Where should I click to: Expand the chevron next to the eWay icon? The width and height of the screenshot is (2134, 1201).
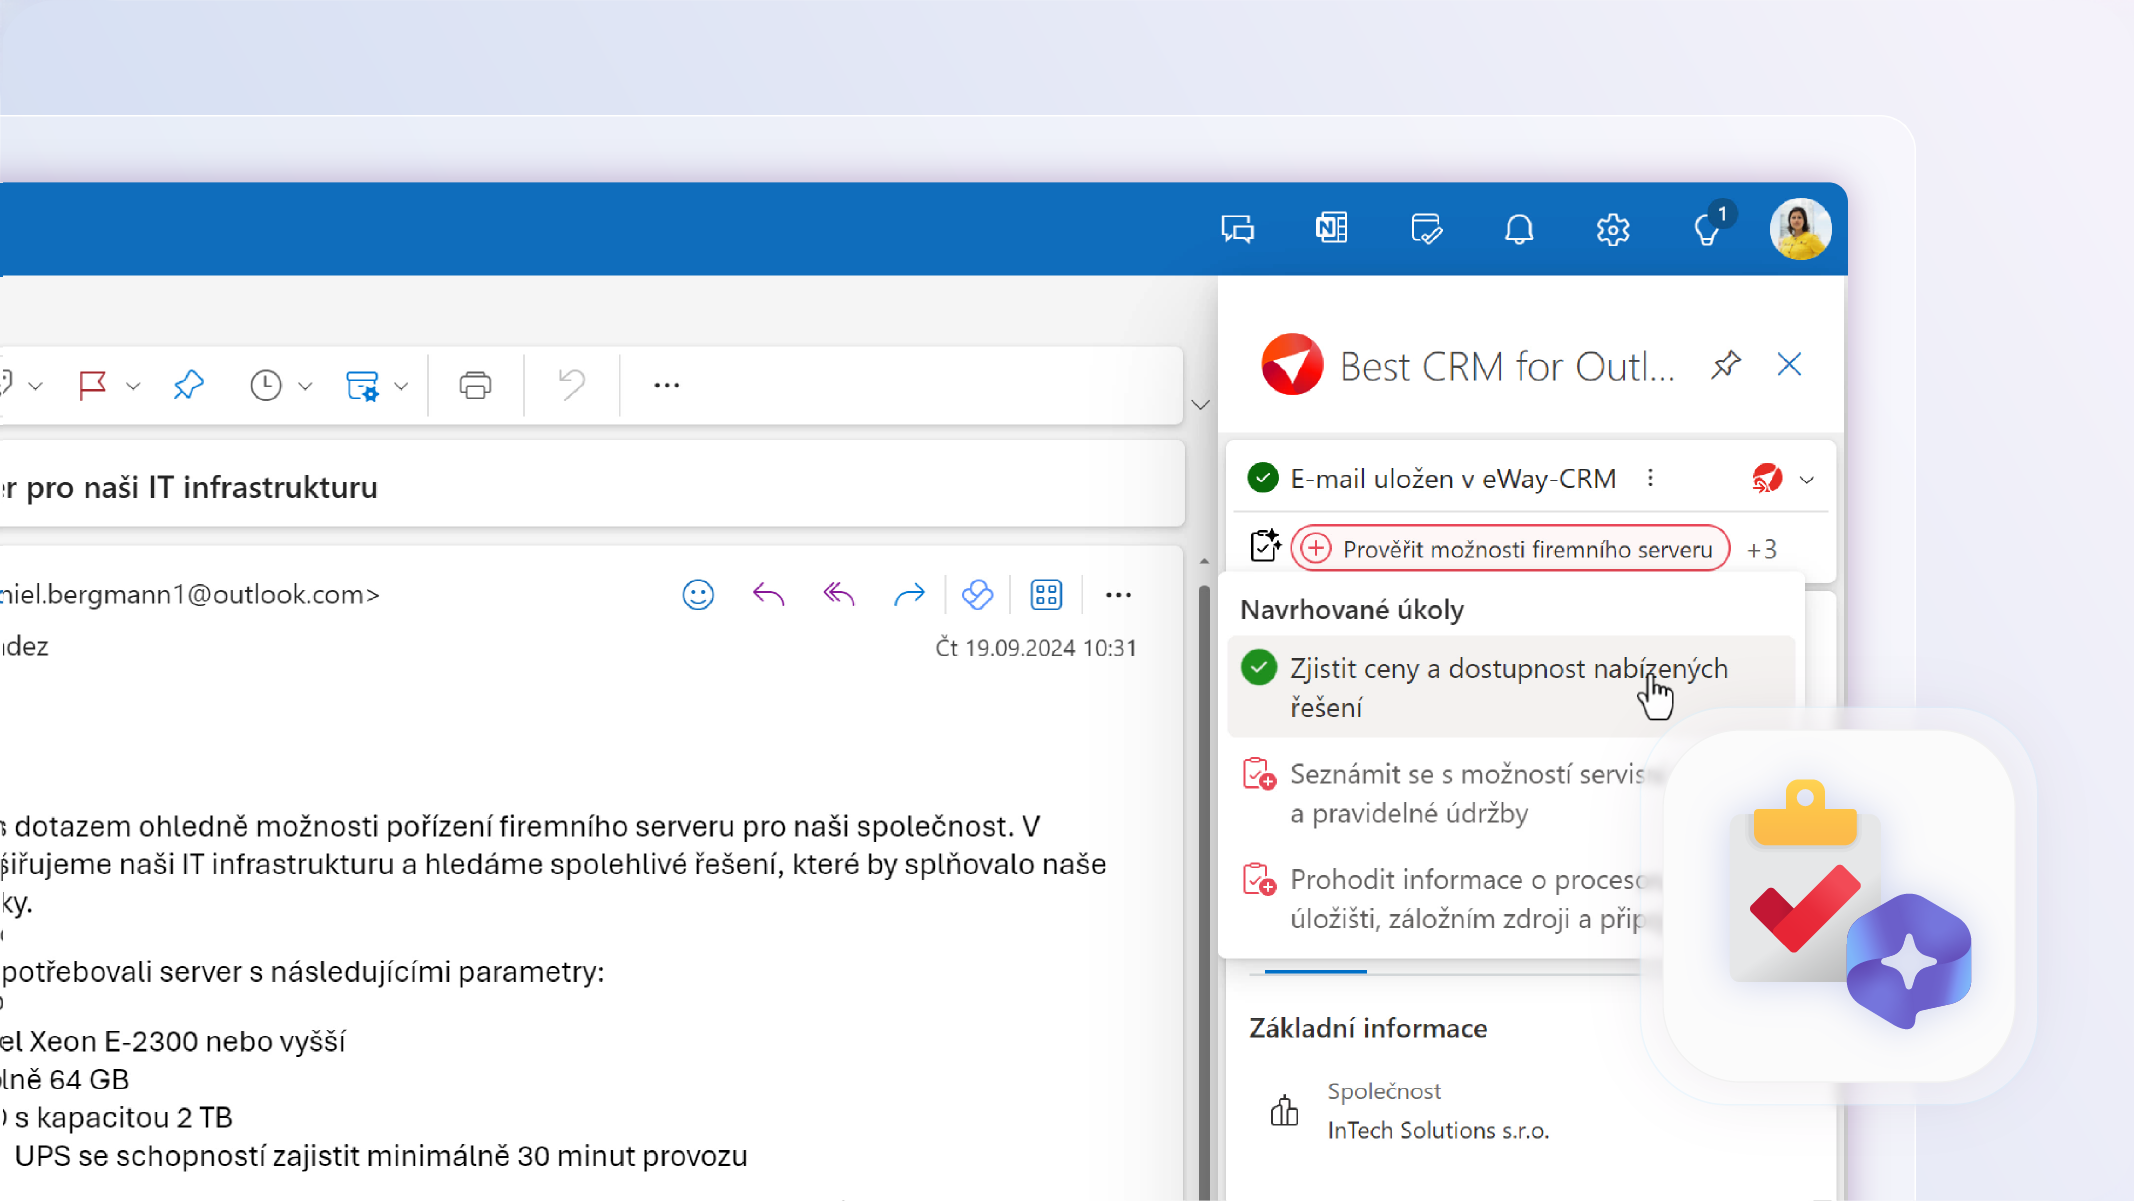[1806, 480]
